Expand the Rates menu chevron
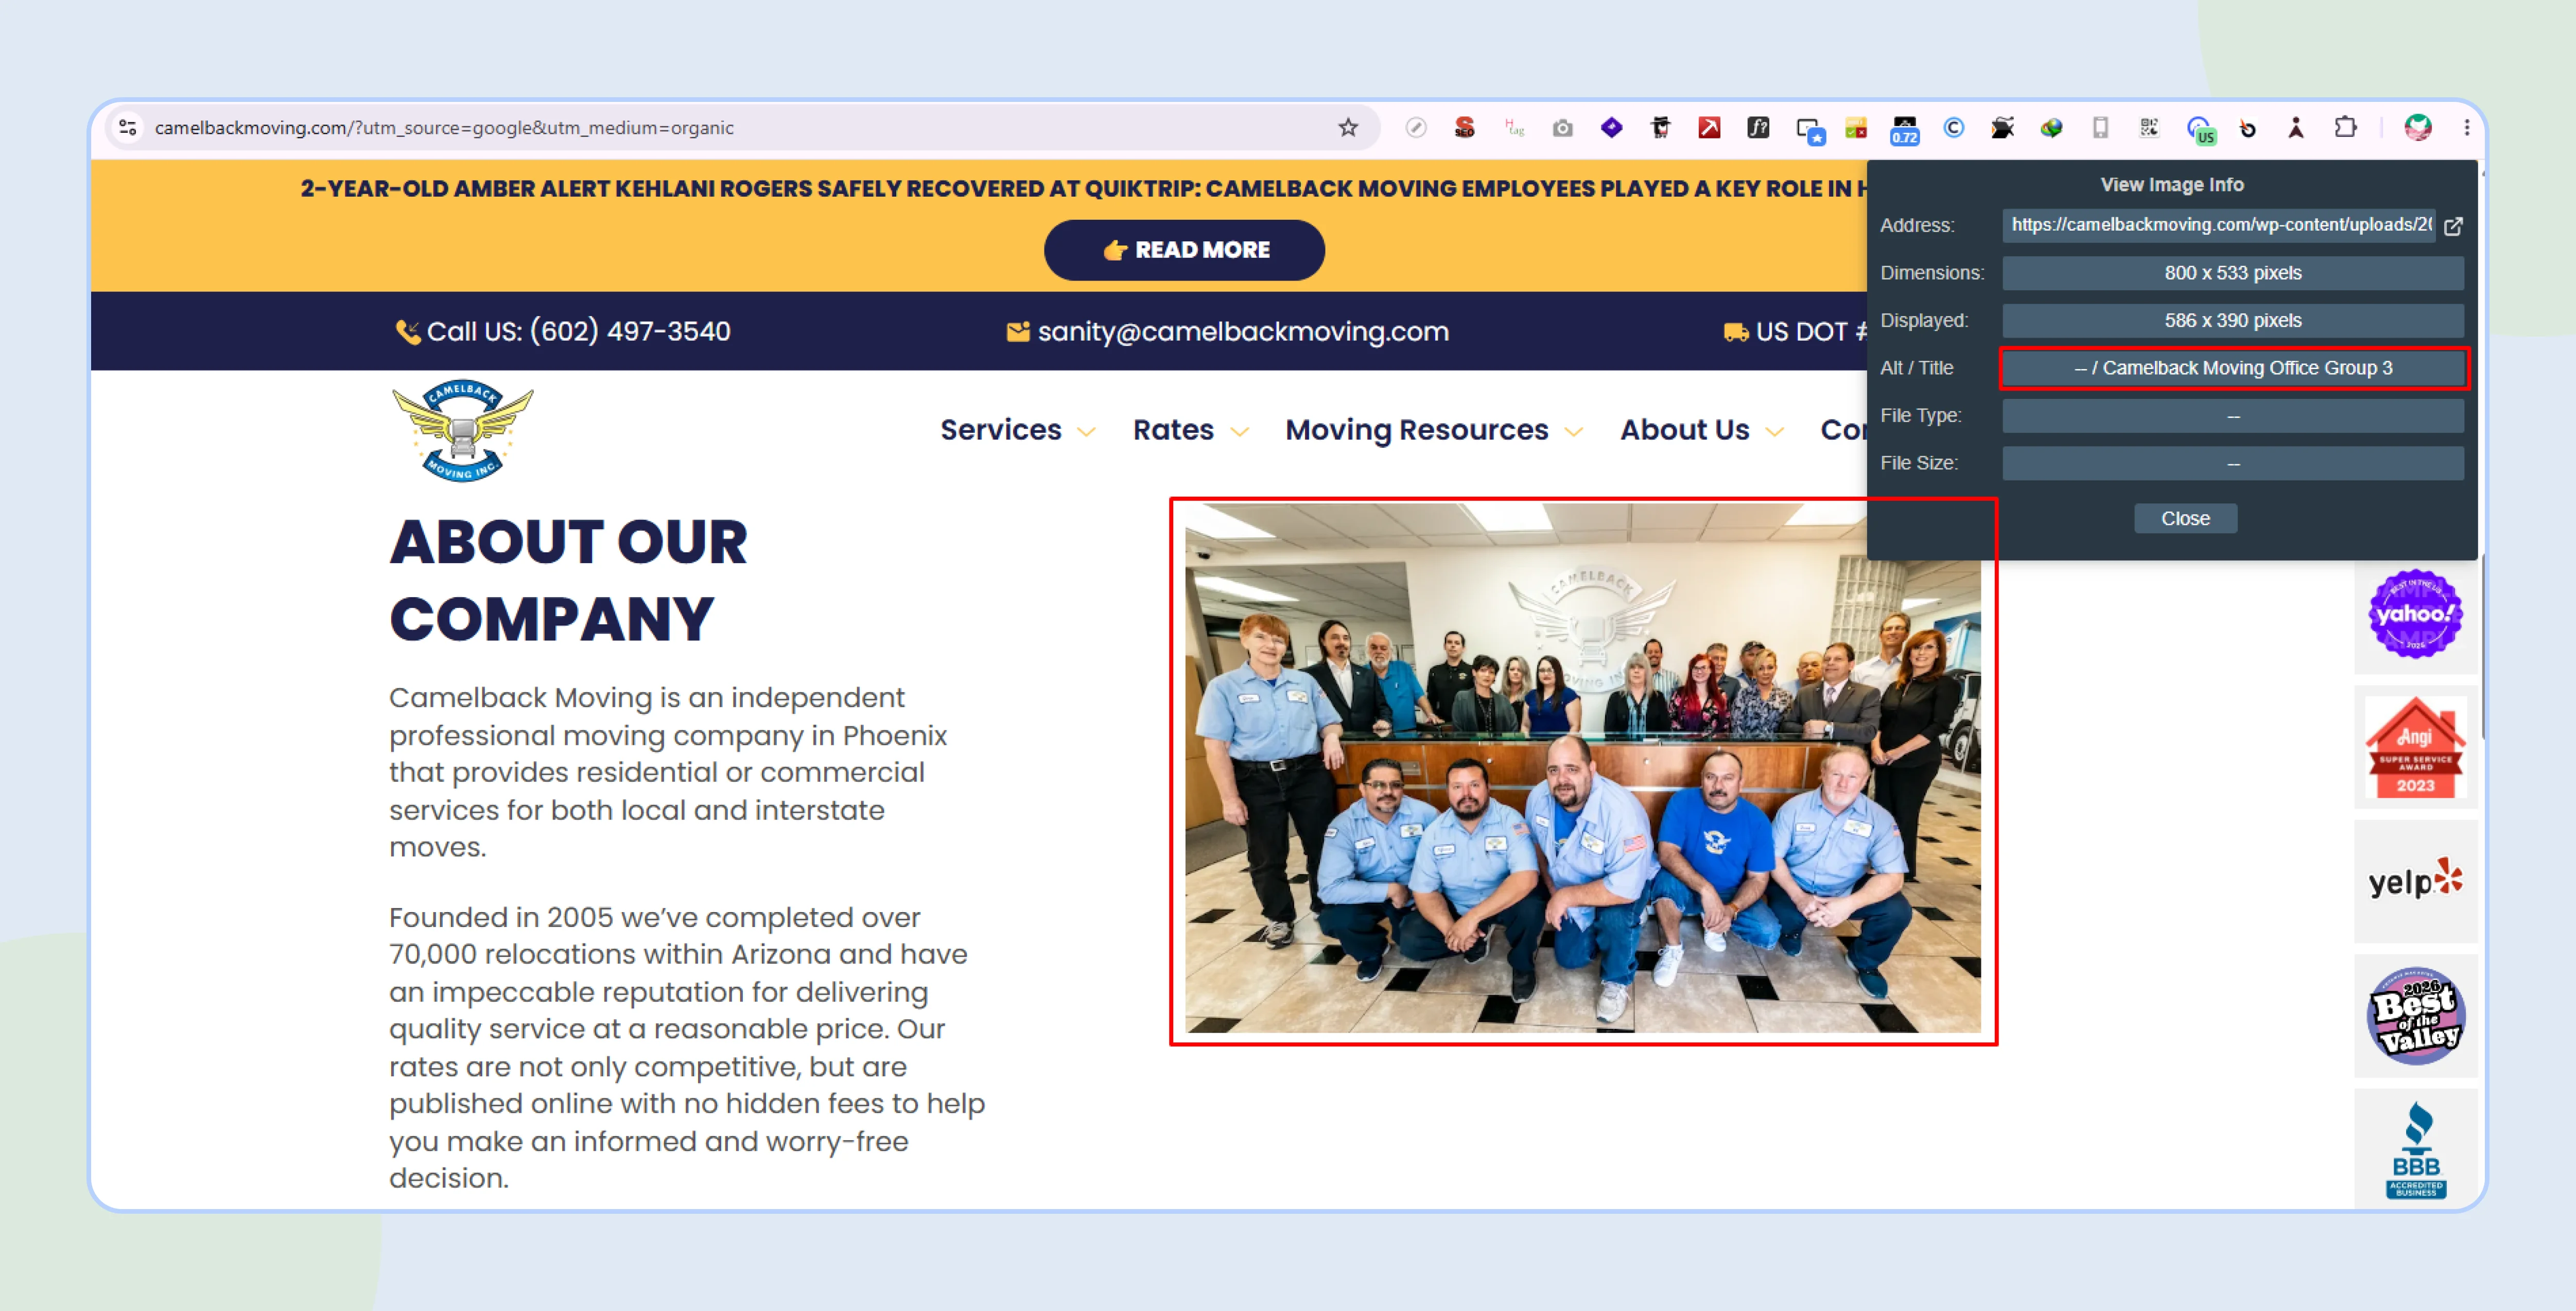Image resolution: width=2576 pixels, height=1311 pixels. (x=1239, y=432)
